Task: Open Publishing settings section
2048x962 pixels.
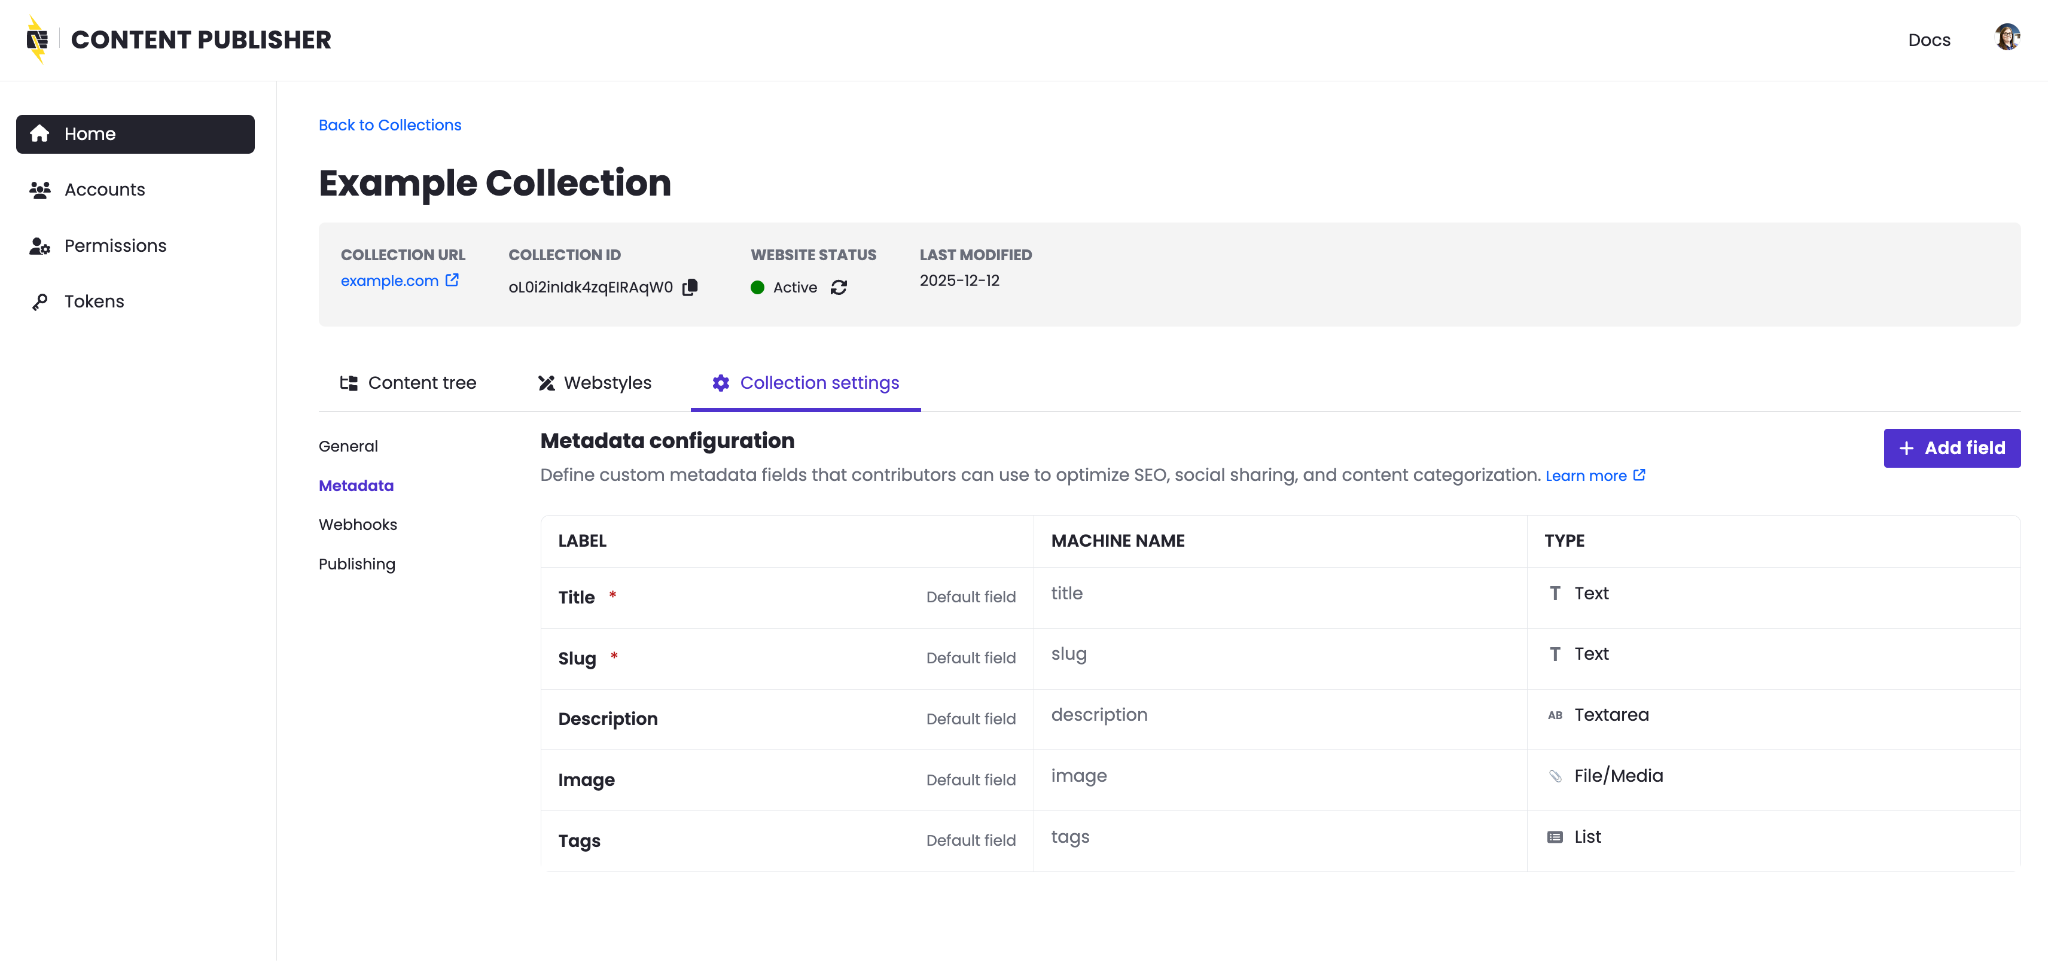Action: [x=357, y=564]
